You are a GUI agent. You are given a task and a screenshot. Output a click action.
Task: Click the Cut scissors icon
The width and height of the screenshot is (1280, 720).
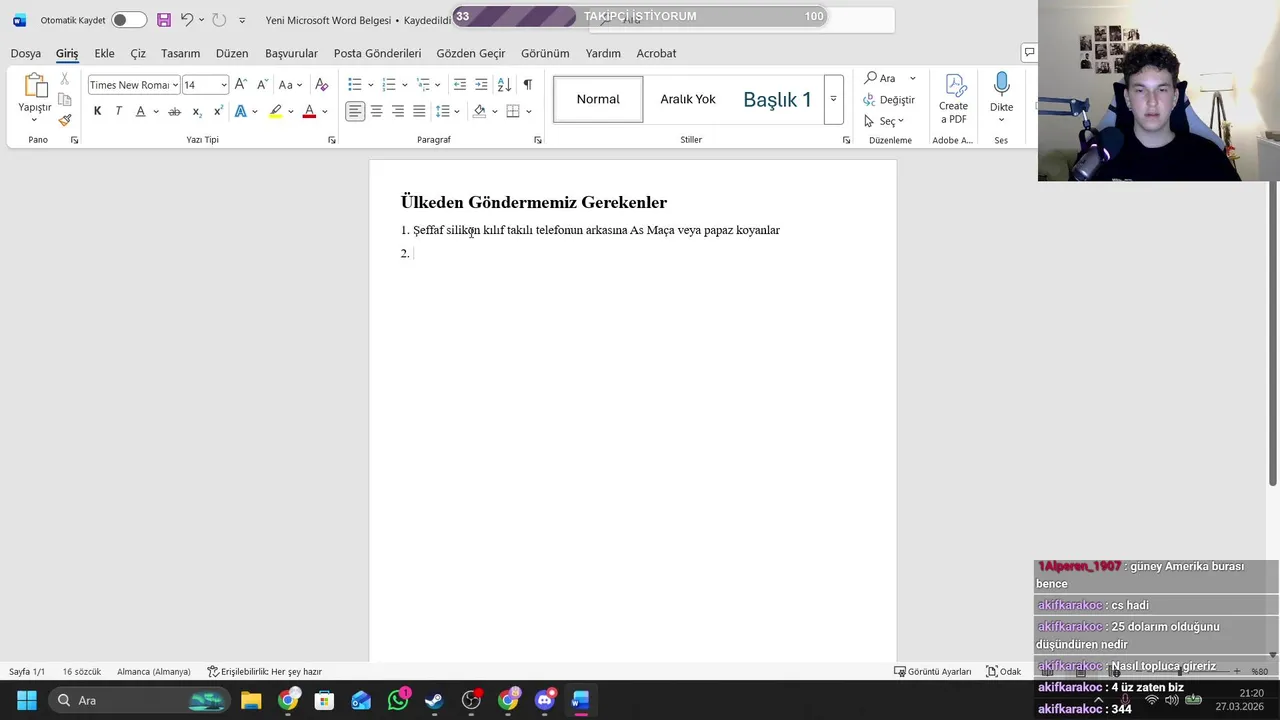coord(65,78)
